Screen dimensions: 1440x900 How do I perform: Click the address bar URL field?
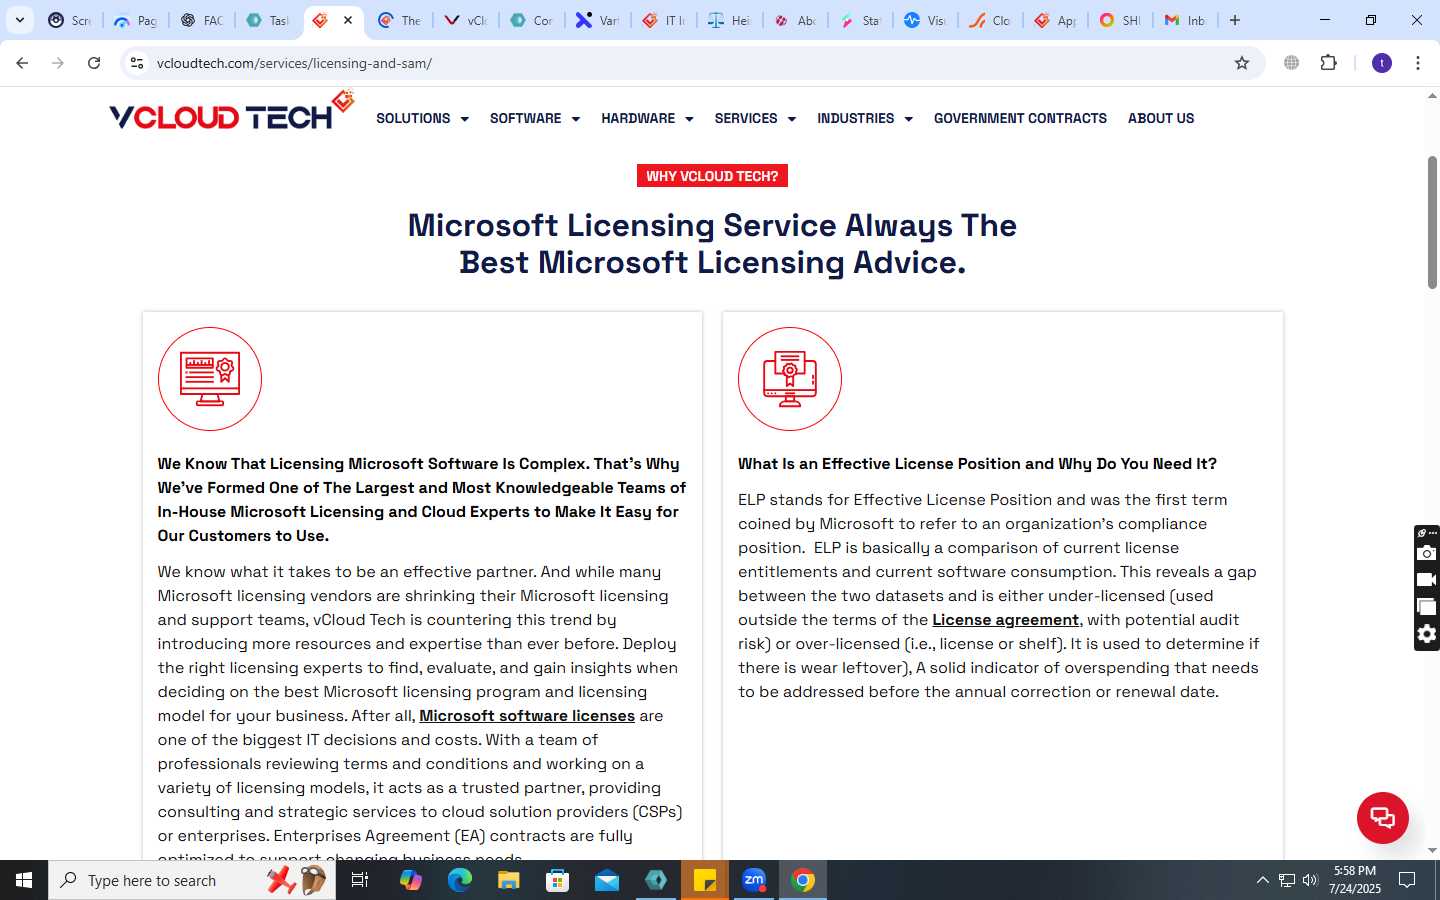(690, 63)
